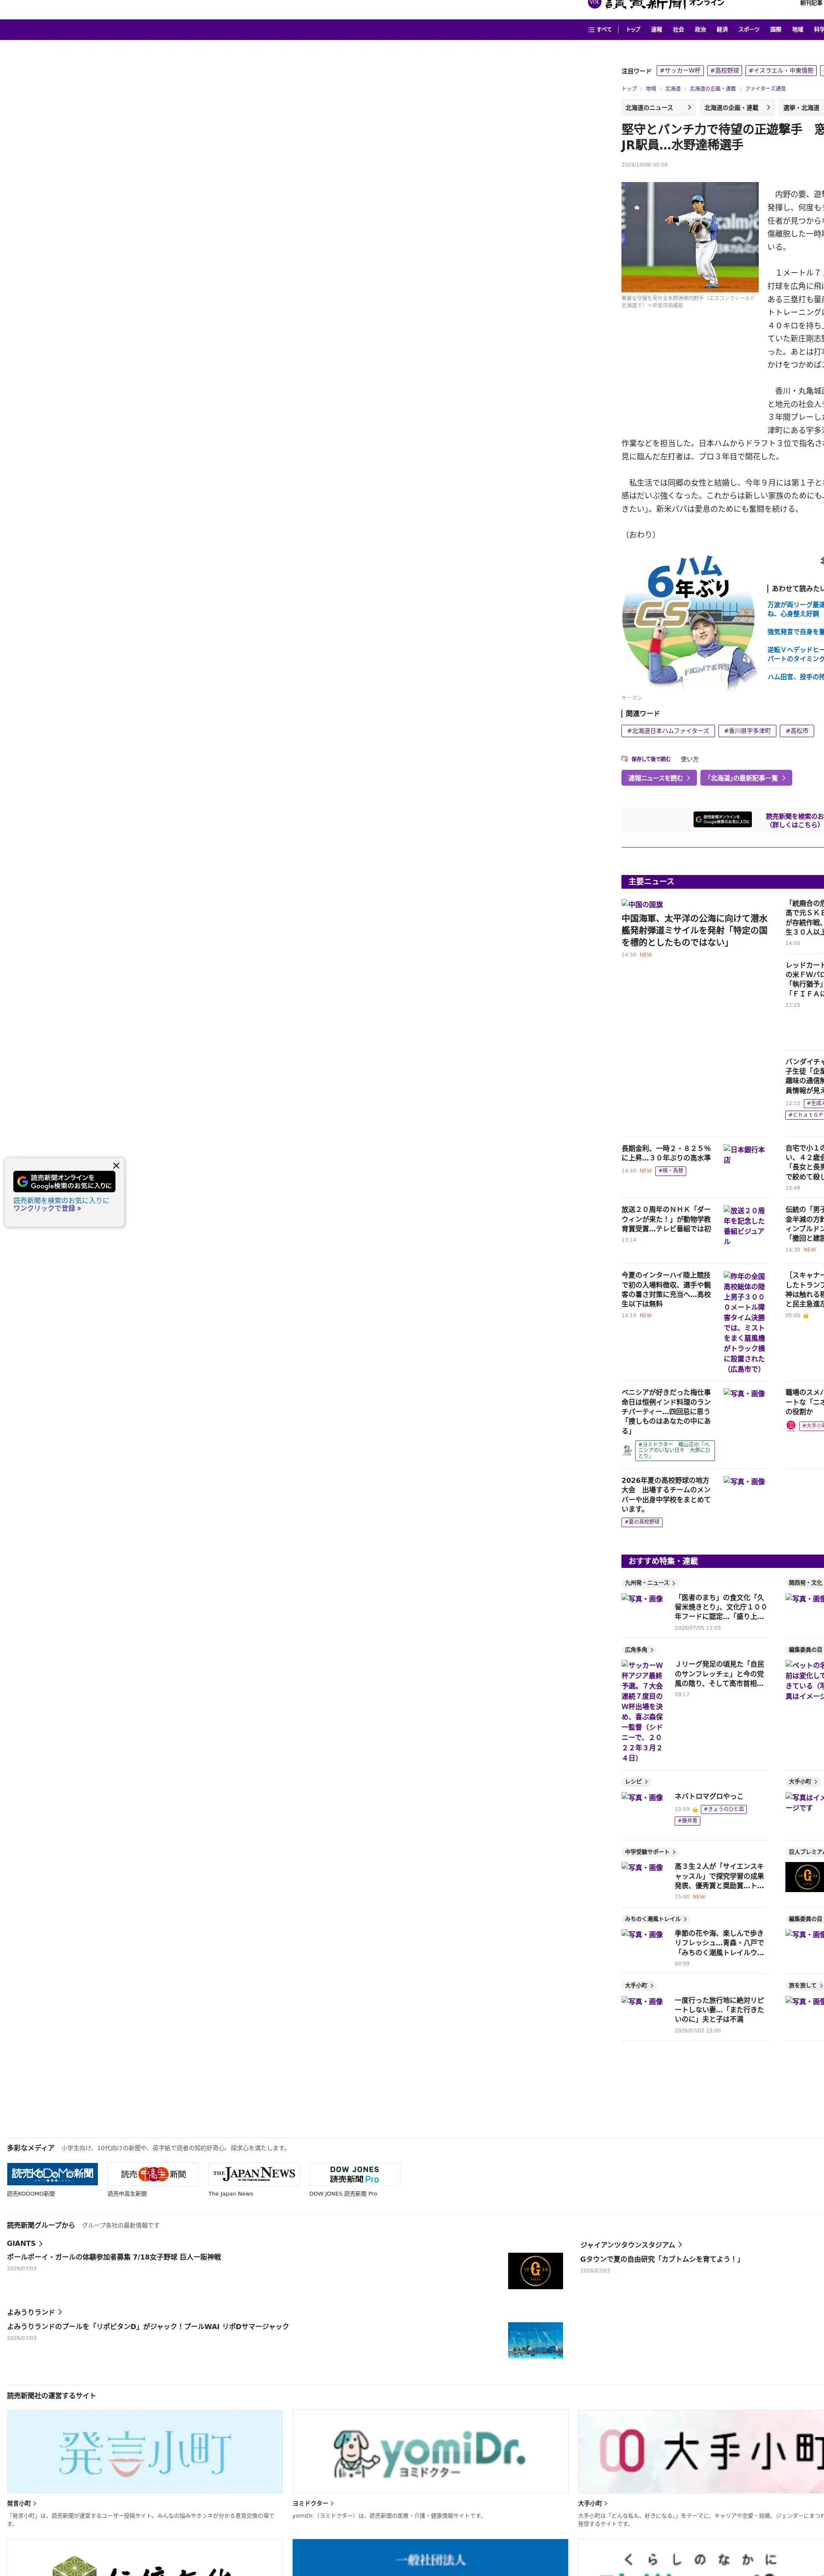Open the サイエンスキャッスル award article
This screenshot has width=824, height=2576.
point(719,1876)
